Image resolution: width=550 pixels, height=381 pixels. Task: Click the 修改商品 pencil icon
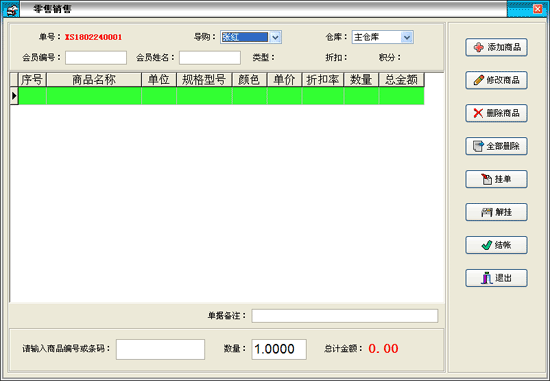point(479,80)
